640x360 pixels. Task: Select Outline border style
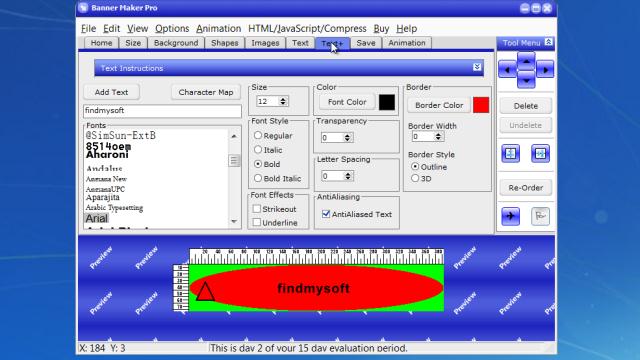tap(415, 167)
